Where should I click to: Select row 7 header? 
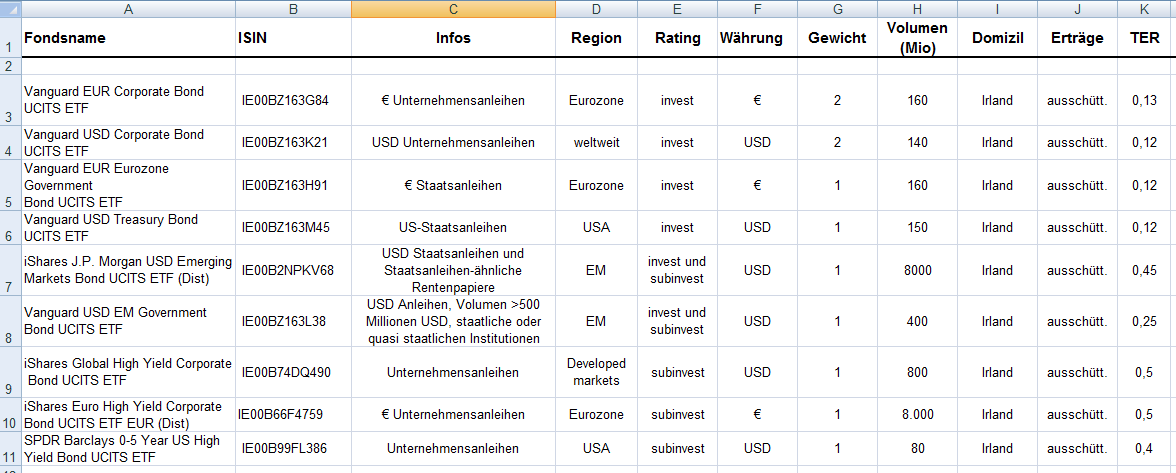click(x=10, y=270)
